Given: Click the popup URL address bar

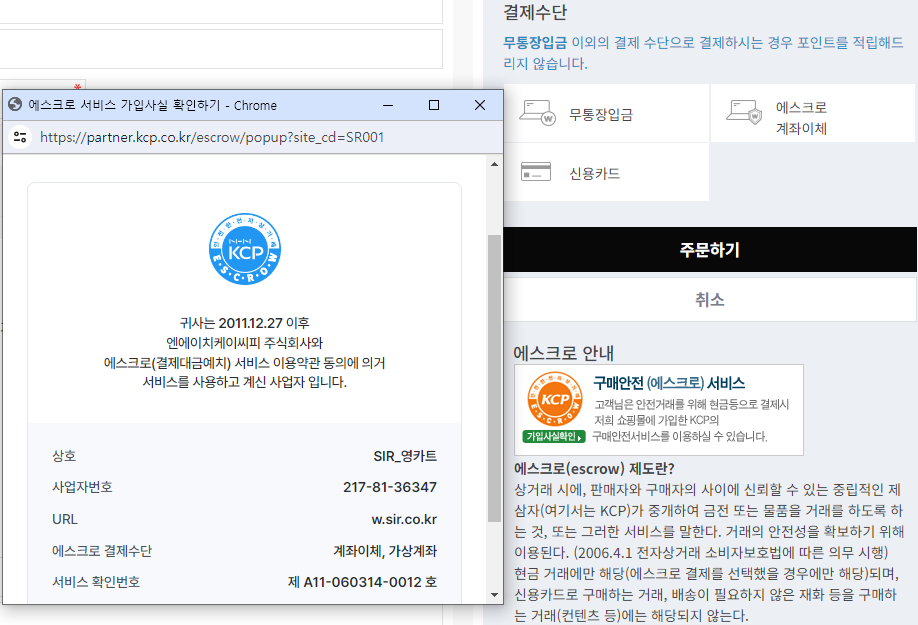Looking at the screenshot, I should point(212,138).
